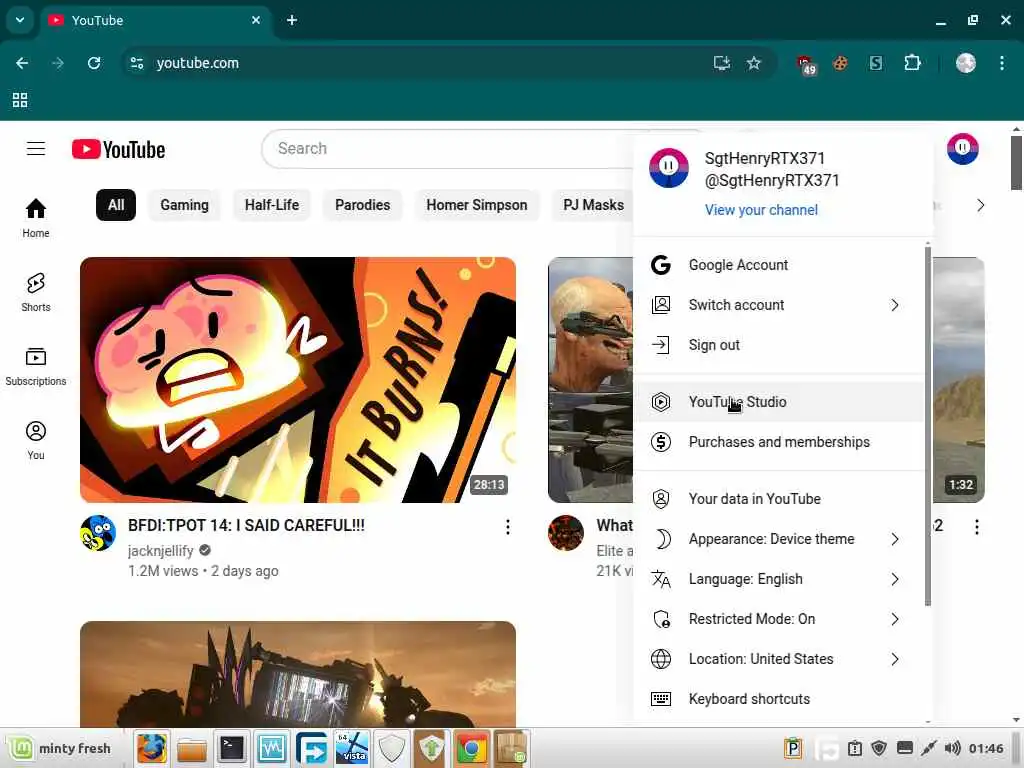
Task: Expand Appearance: Device theme option
Action: point(778,539)
